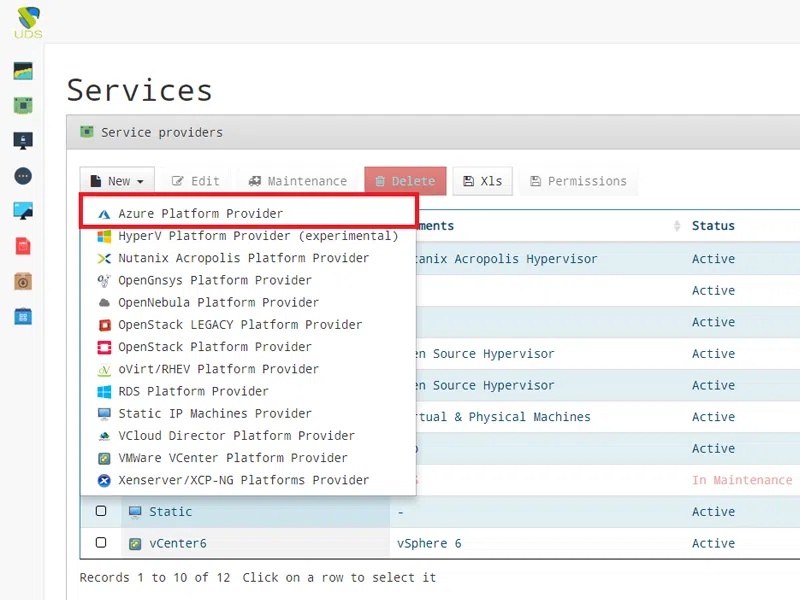
Task: Choose RDS Platform Provider
Action: click(248, 391)
